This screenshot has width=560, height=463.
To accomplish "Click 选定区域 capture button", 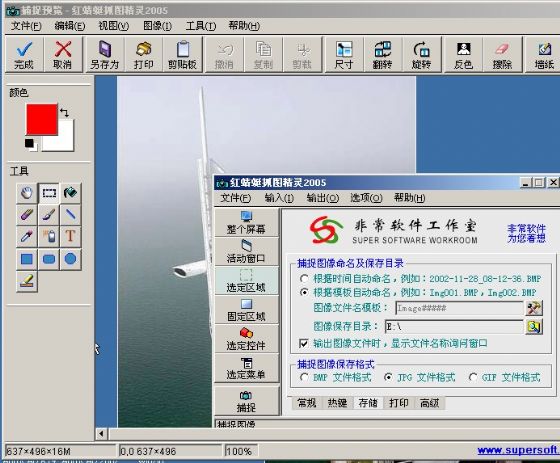I will 246,281.
